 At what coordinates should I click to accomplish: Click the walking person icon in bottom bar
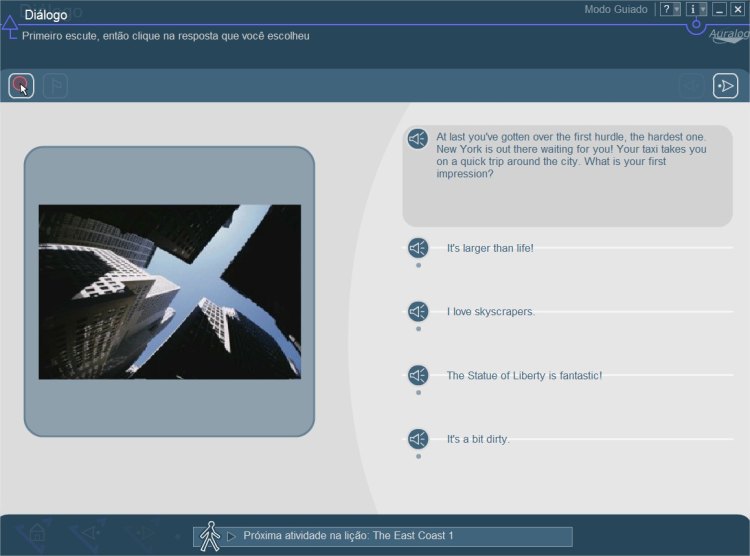tap(209, 536)
